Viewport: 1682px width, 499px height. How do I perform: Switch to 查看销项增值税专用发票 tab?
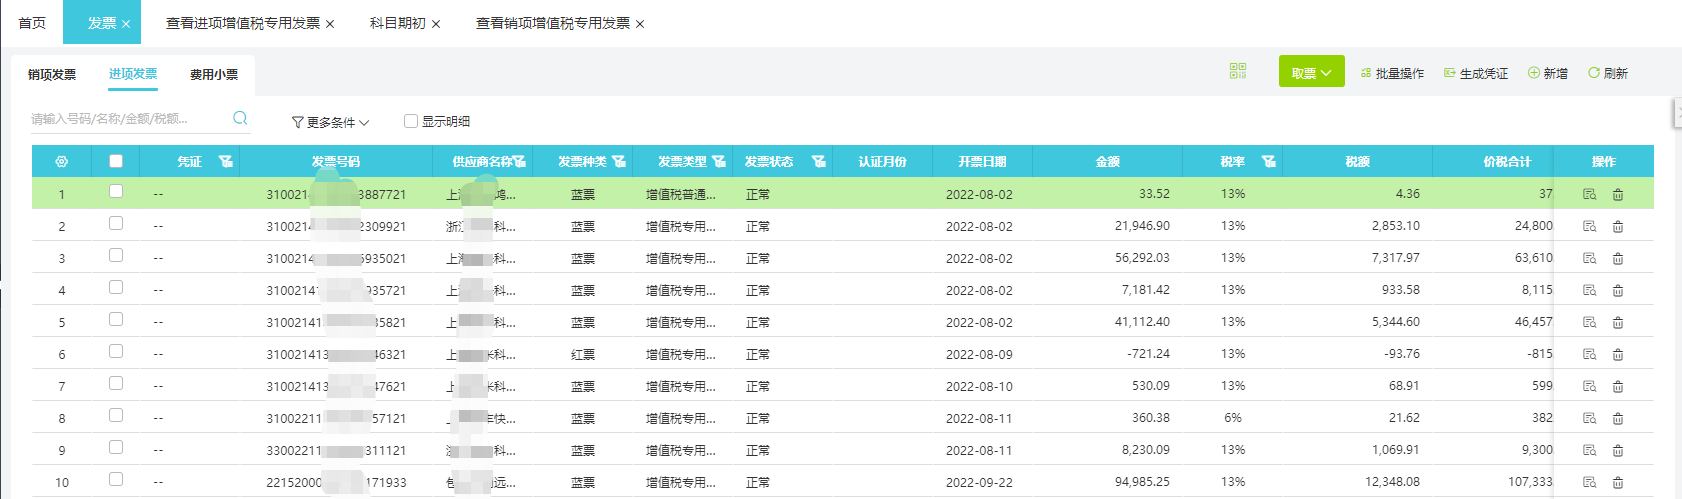(x=553, y=22)
